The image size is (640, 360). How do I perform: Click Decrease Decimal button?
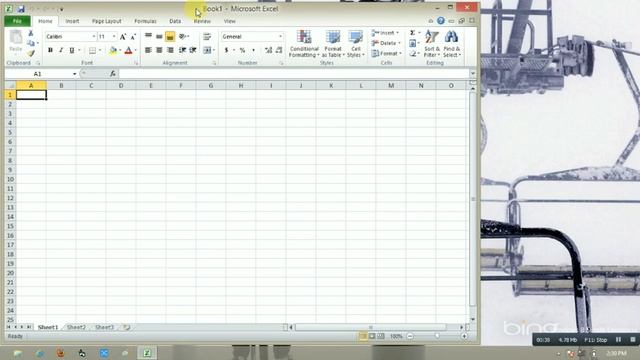coord(279,50)
